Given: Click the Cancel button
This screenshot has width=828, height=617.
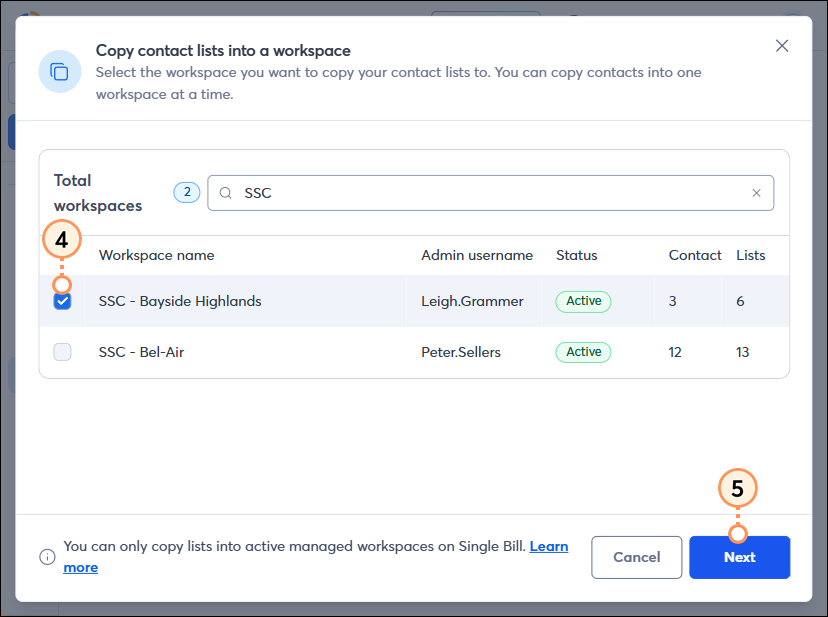Looking at the screenshot, I should [x=636, y=557].
